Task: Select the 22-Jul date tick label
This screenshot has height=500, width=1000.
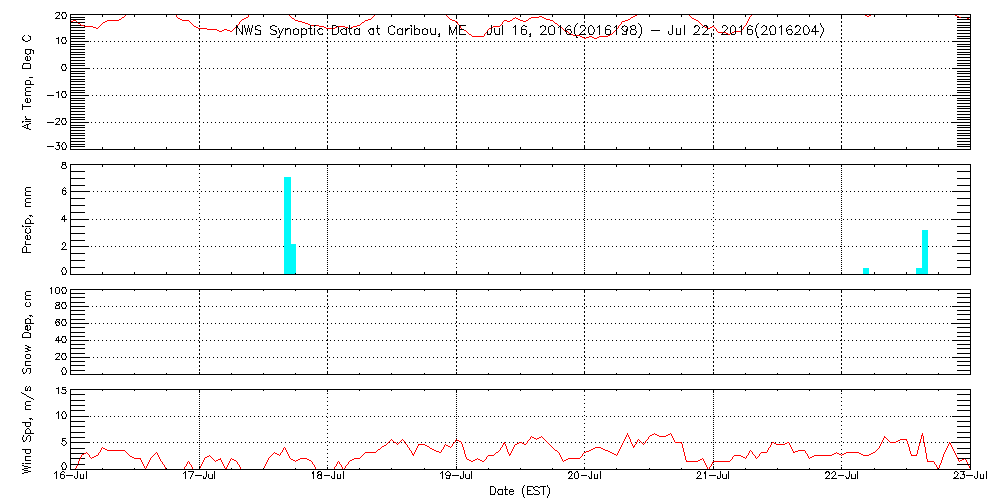Action: click(x=842, y=477)
